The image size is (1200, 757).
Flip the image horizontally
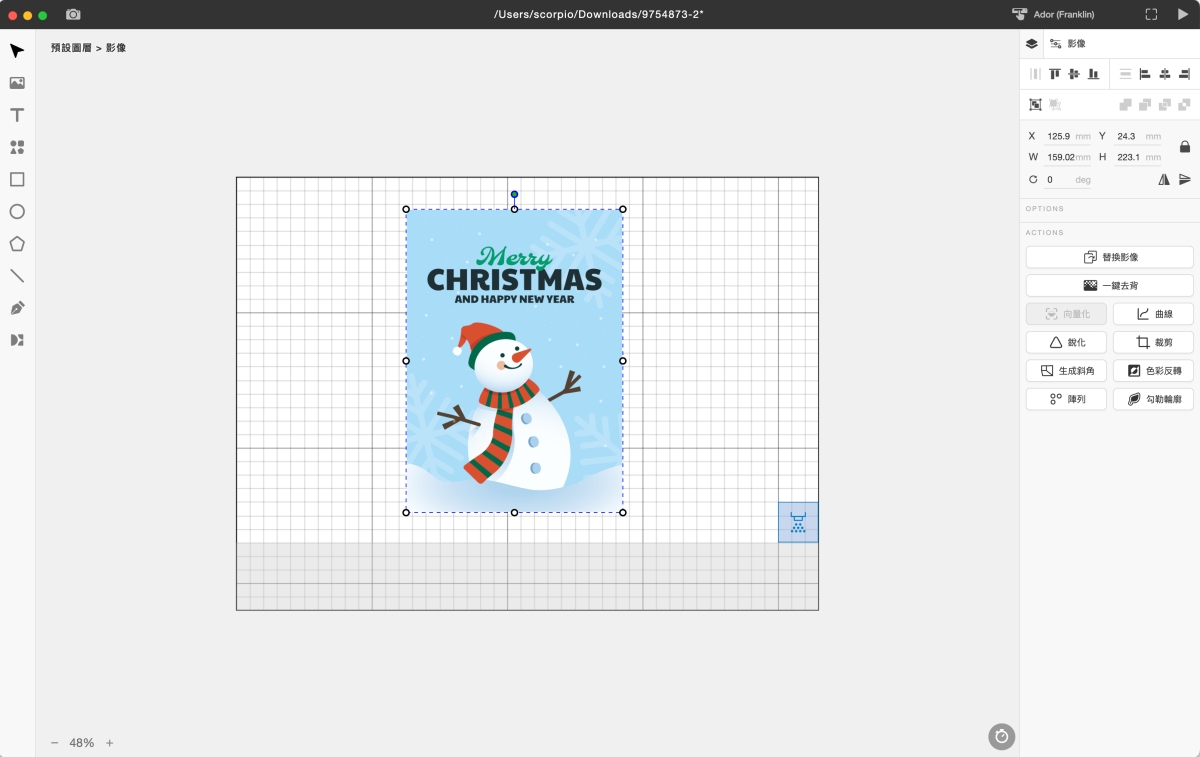(x=1164, y=180)
